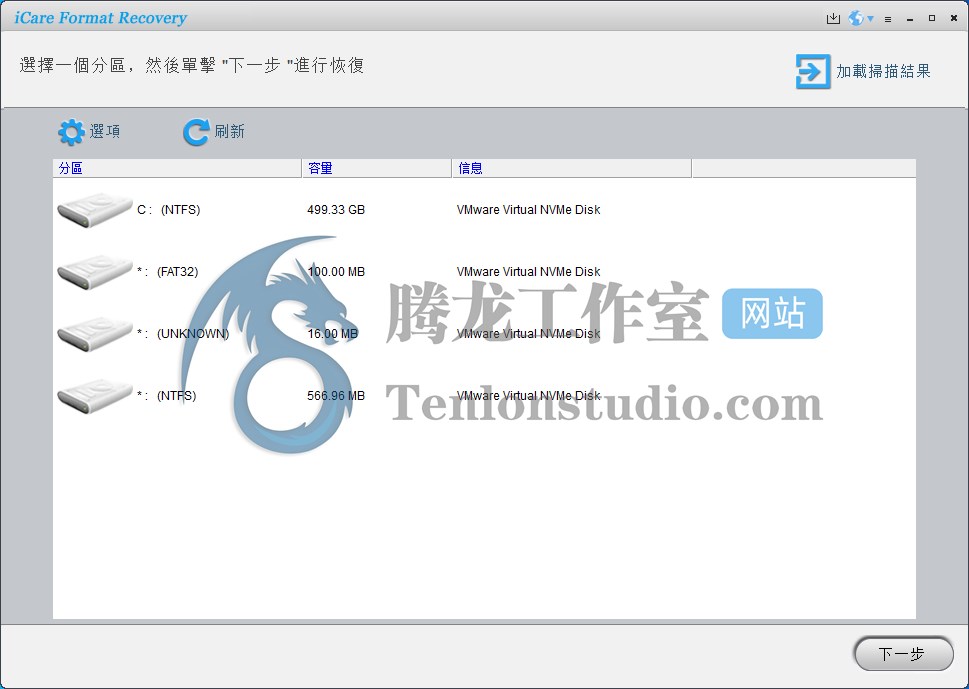Minimize the iCare Format Recovery window

[x=910, y=19]
